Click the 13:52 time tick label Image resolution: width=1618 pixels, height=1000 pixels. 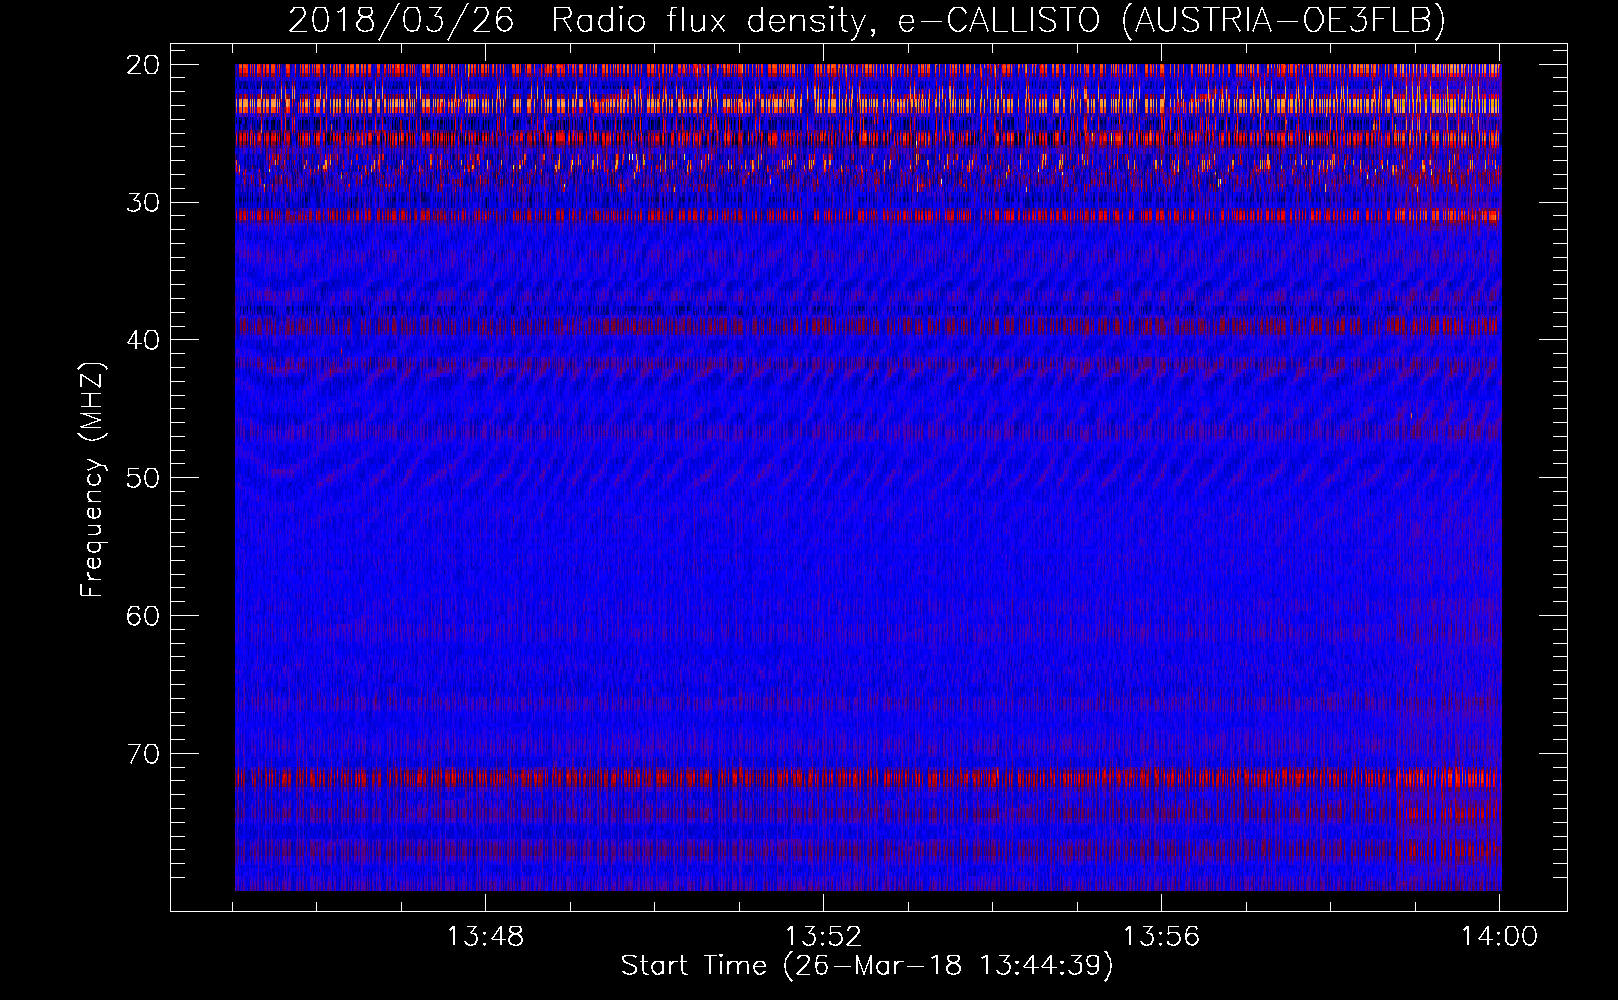tap(823, 937)
